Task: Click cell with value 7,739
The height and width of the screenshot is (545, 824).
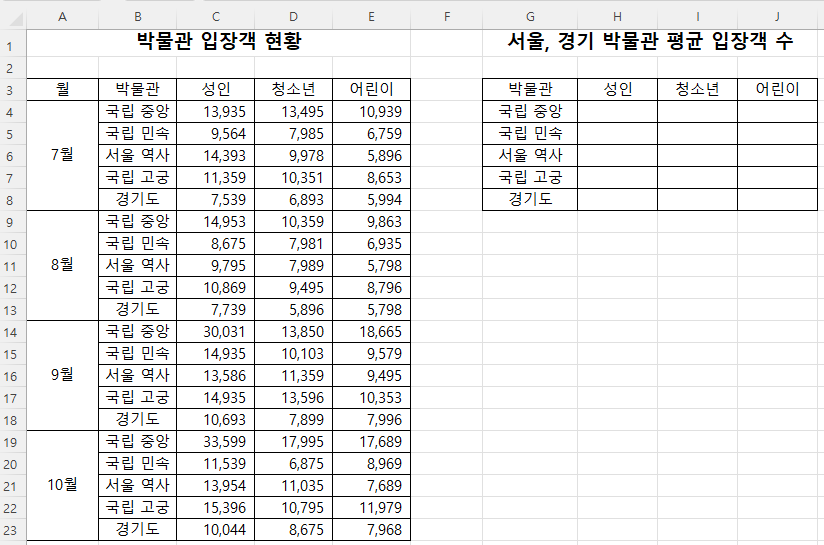Action: click(x=215, y=310)
